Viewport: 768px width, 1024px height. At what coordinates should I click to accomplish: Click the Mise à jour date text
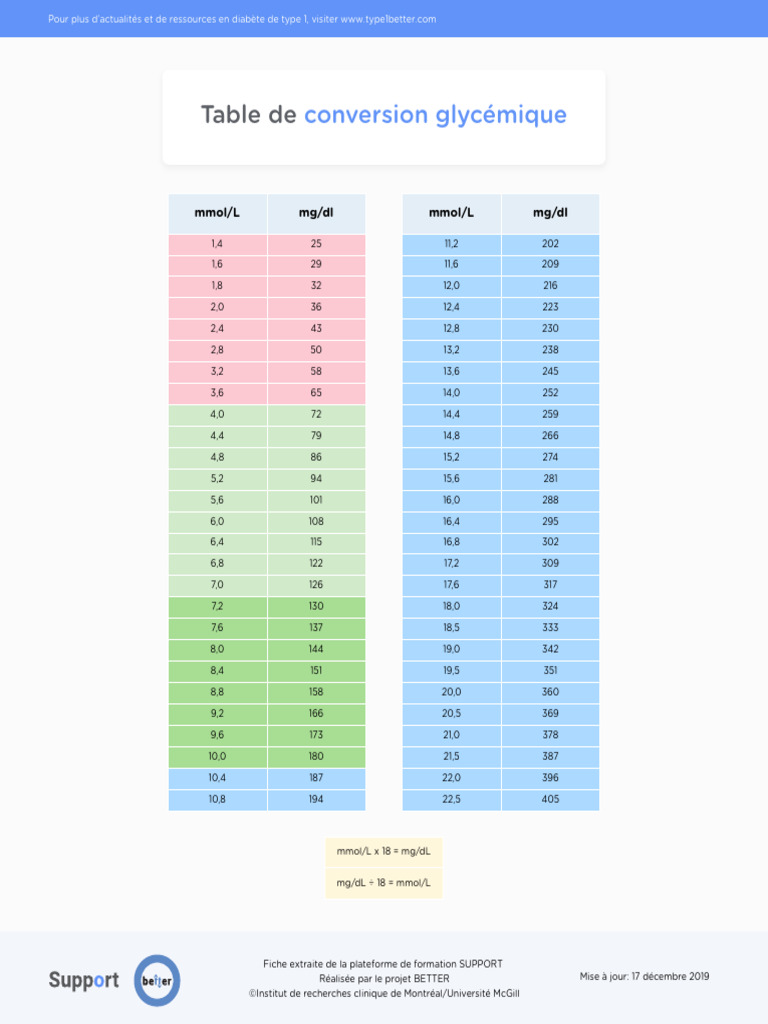(x=644, y=976)
